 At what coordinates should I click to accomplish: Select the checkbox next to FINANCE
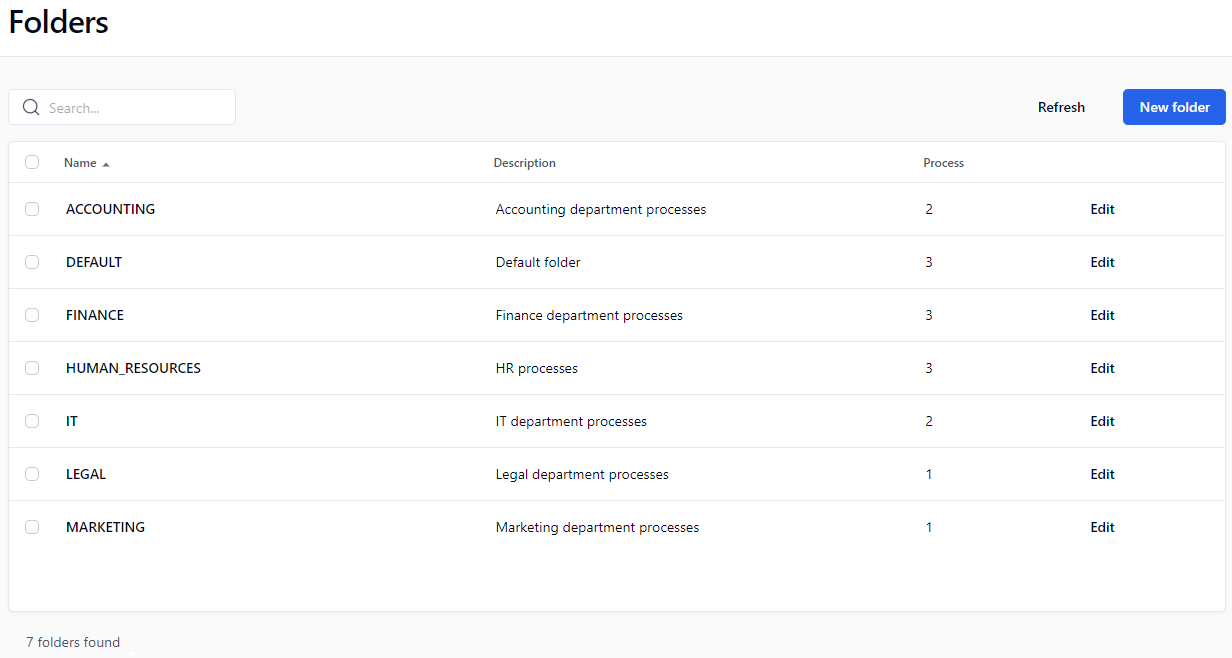click(31, 314)
